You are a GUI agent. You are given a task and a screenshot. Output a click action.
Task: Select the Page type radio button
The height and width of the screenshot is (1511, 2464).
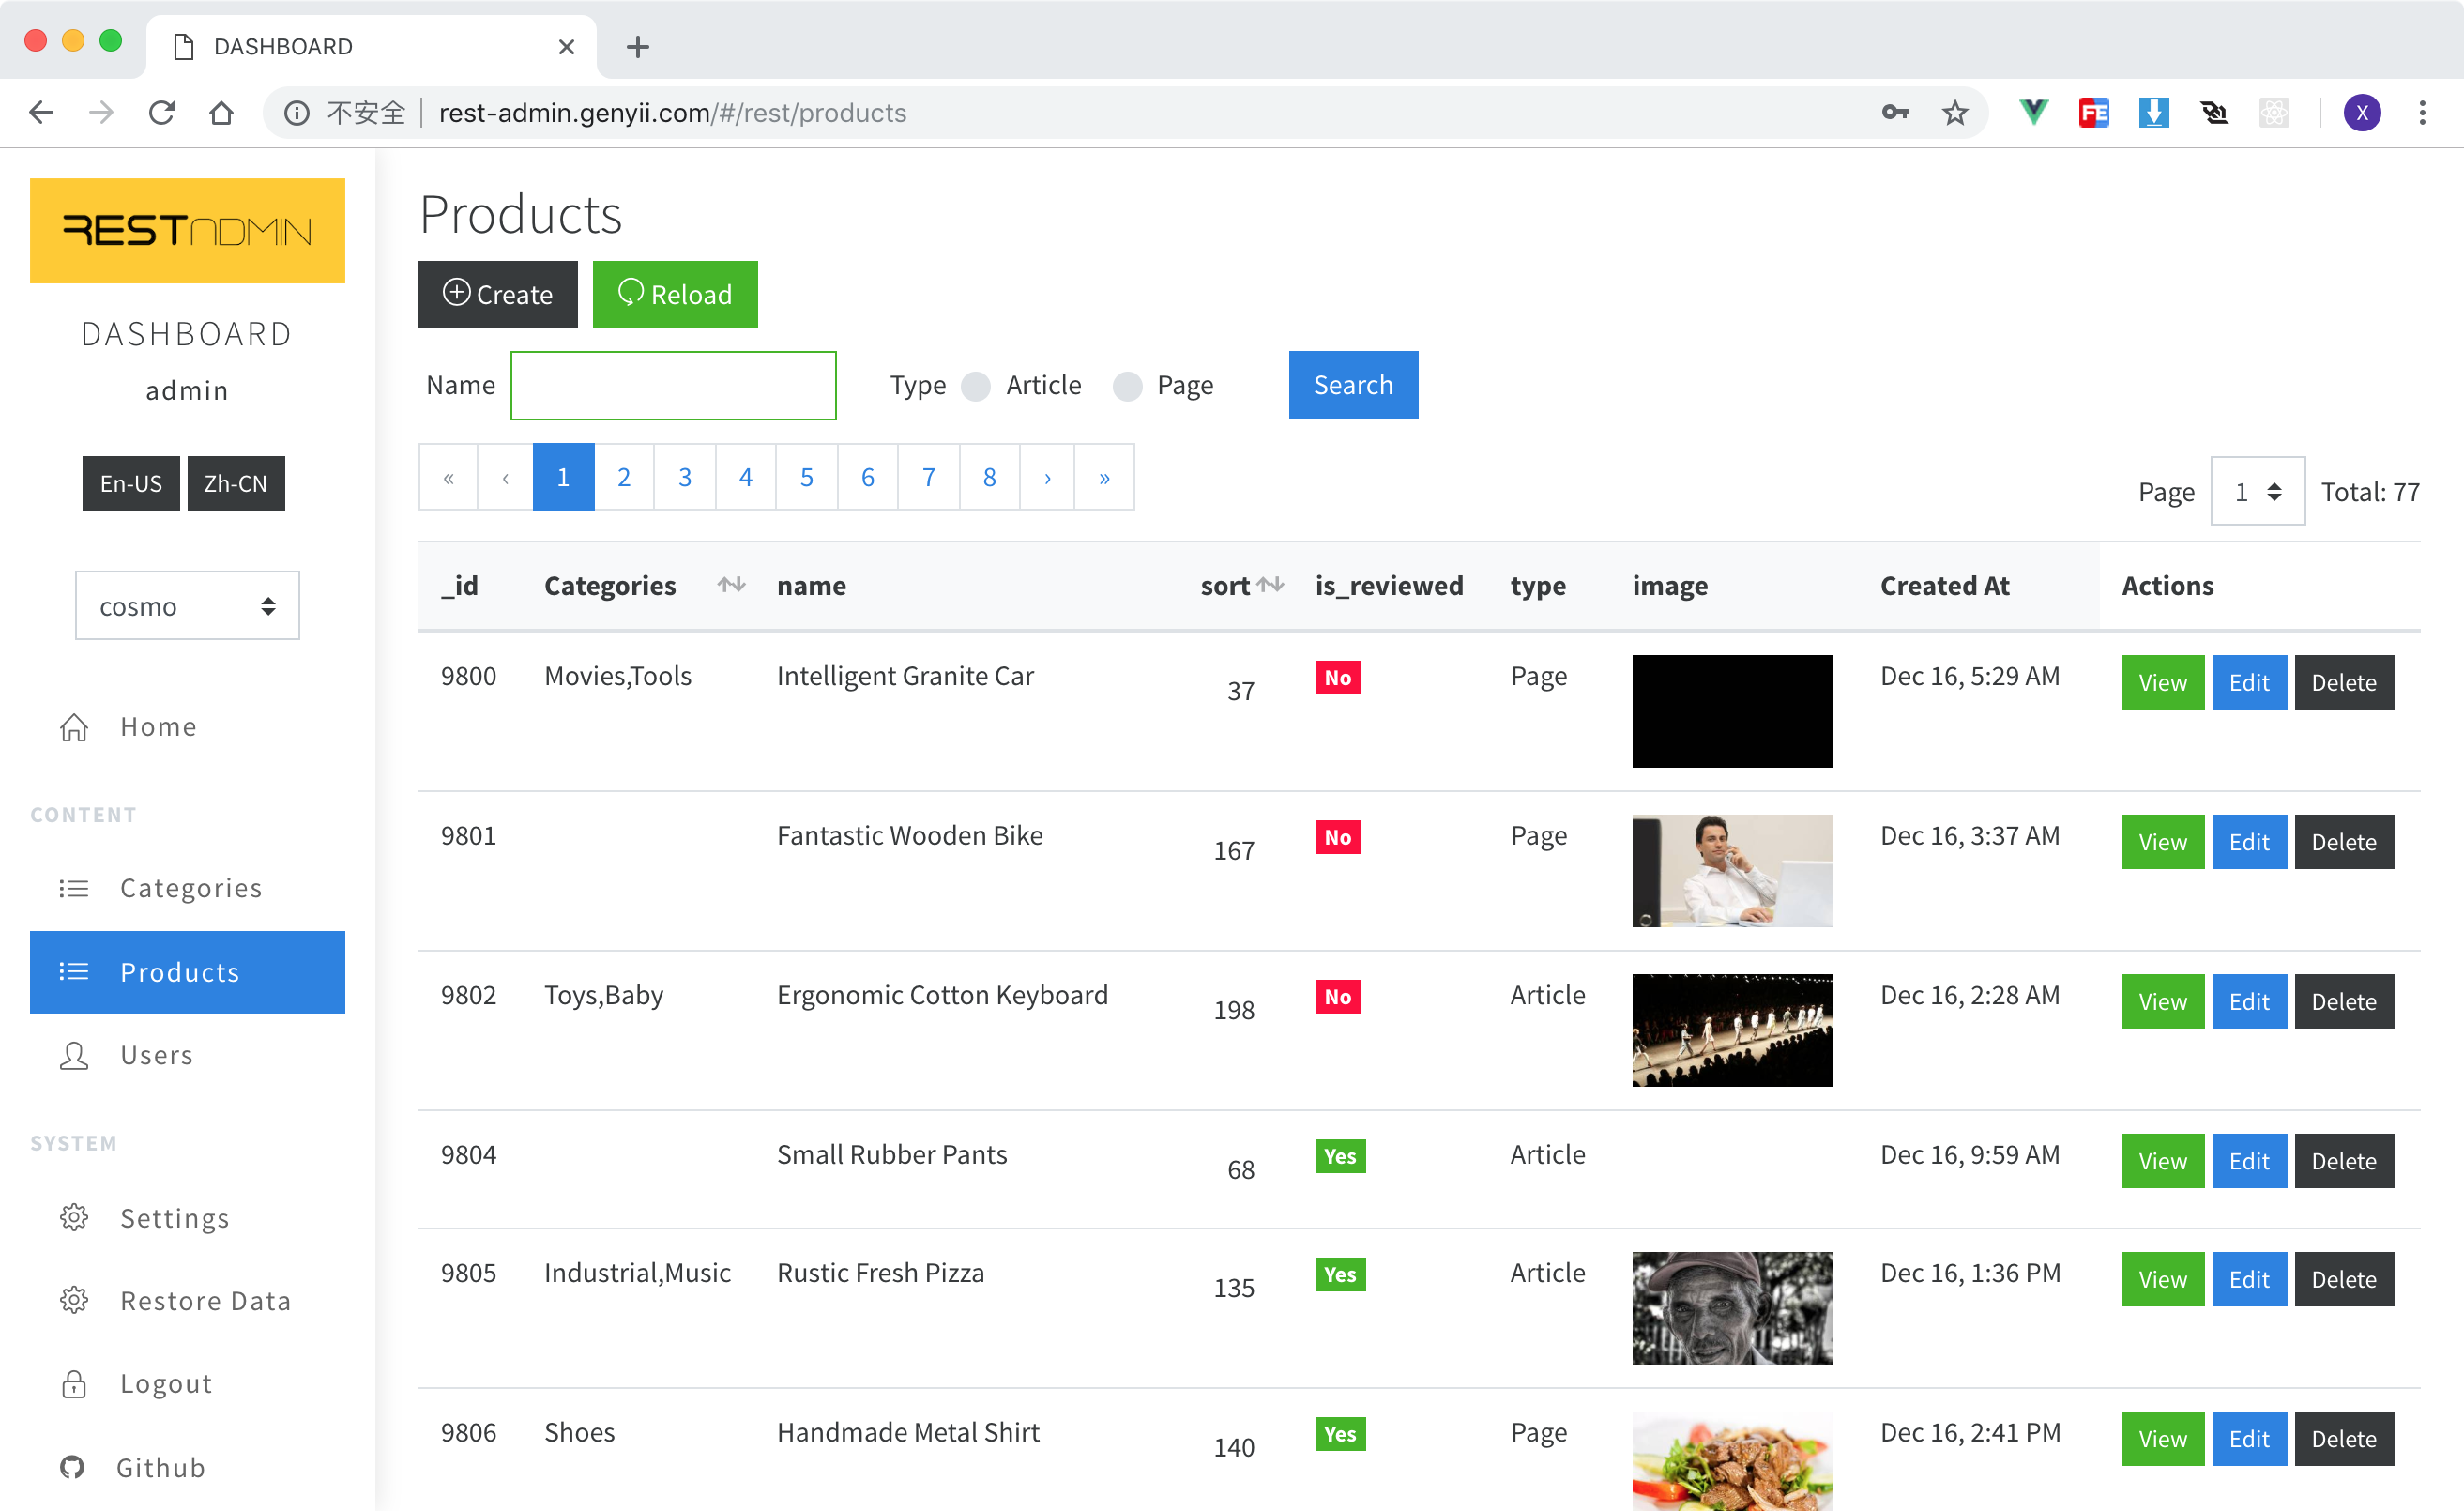coord(1127,386)
